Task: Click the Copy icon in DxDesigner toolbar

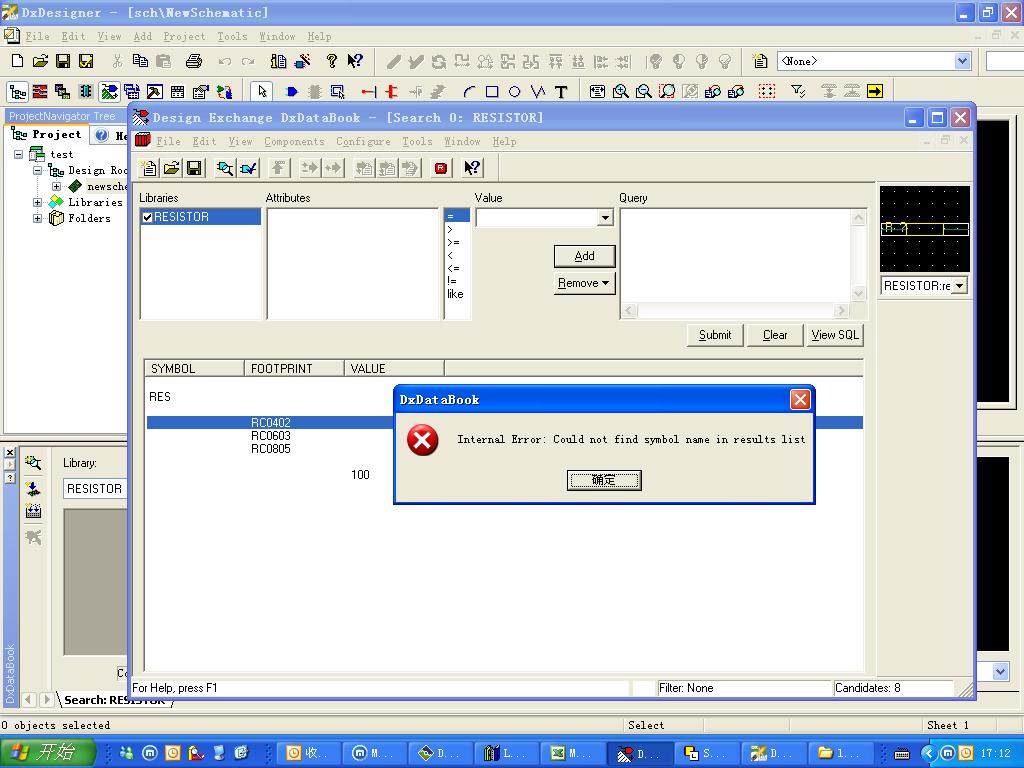Action: coord(140,61)
